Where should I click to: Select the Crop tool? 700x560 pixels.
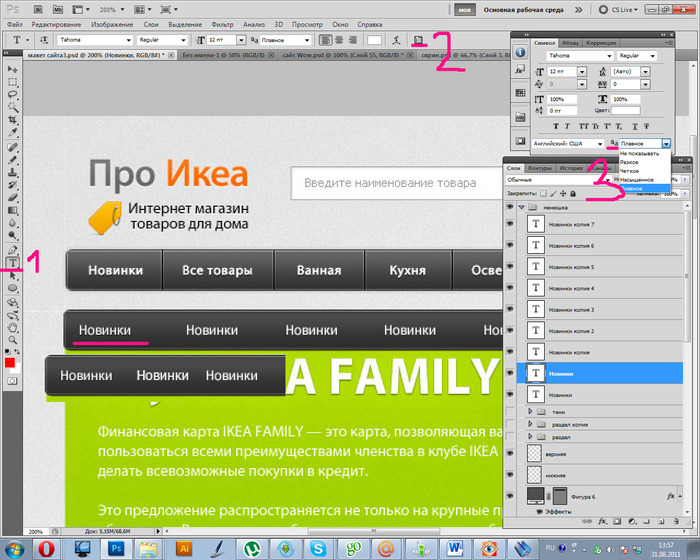pos(12,120)
